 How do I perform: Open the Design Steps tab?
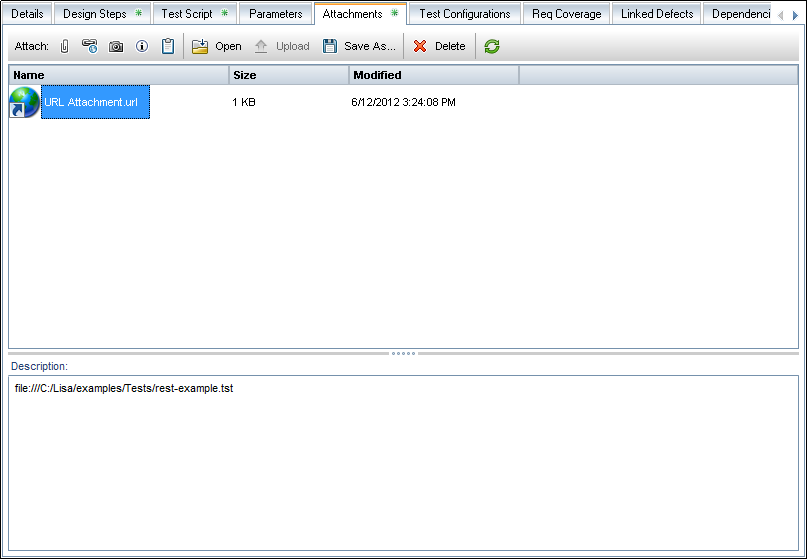click(x=102, y=14)
